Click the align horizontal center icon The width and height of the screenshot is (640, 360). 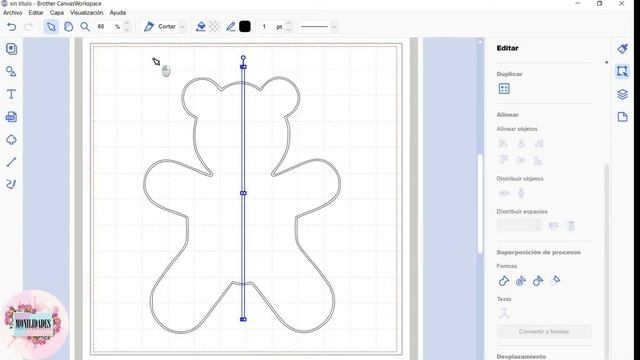[x=521, y=143]
